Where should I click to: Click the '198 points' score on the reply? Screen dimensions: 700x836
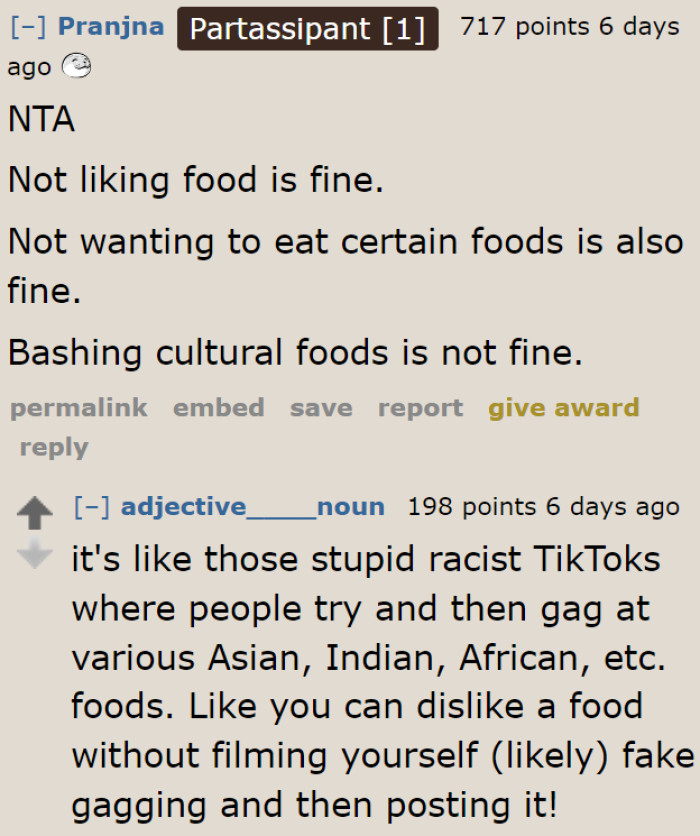coord(470,506)
